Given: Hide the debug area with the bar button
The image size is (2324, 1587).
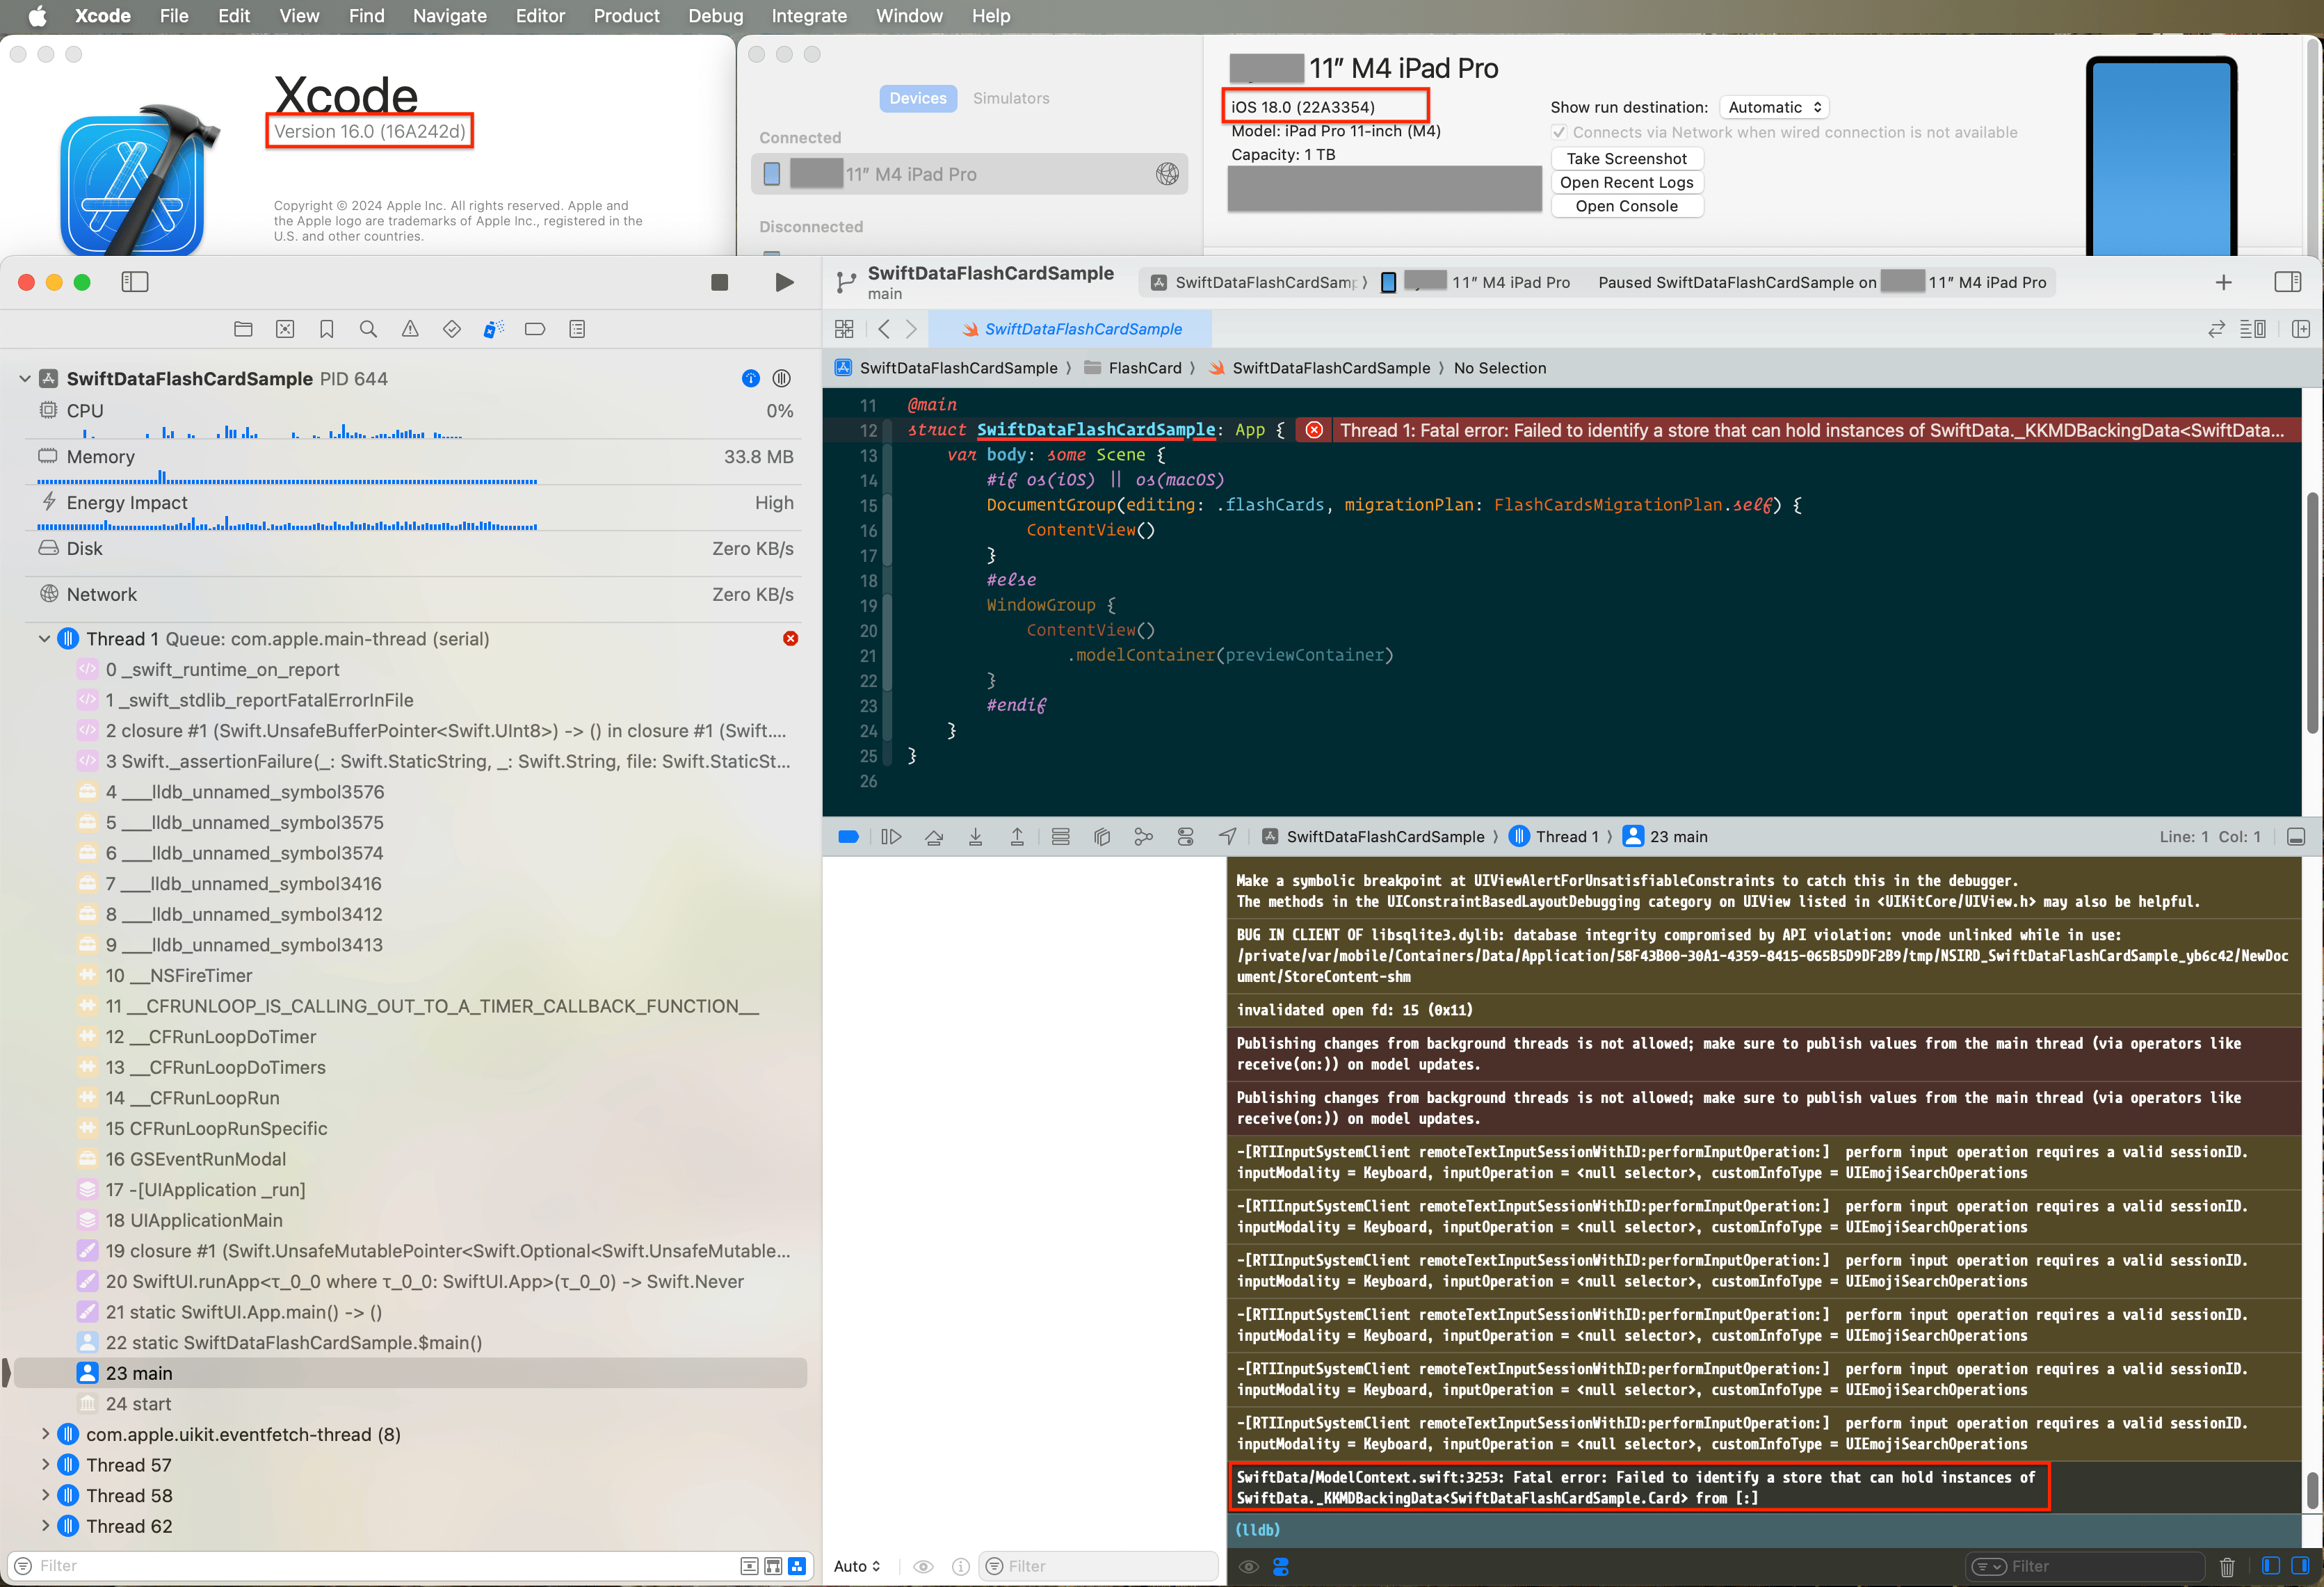Looking at the screenshot, I should (x=2296, y=837).
